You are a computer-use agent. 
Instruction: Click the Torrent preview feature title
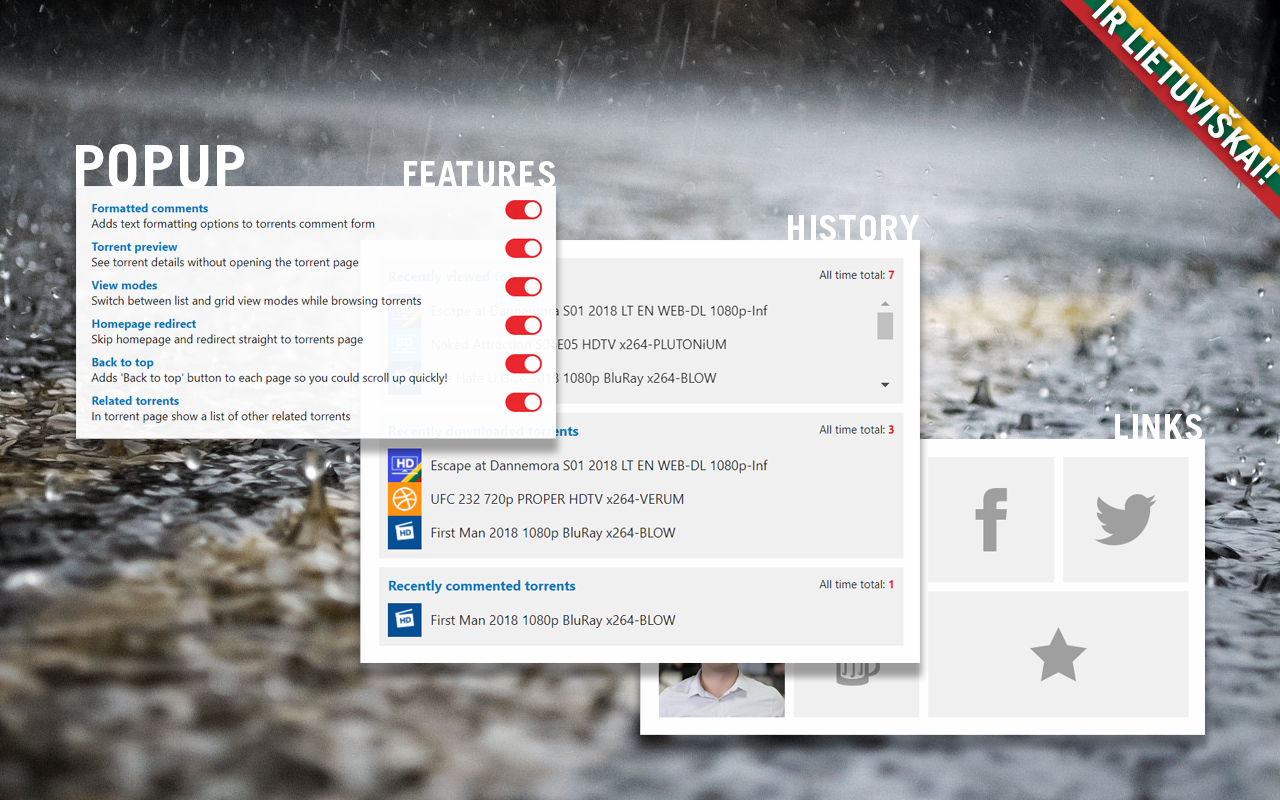point(134,247)
